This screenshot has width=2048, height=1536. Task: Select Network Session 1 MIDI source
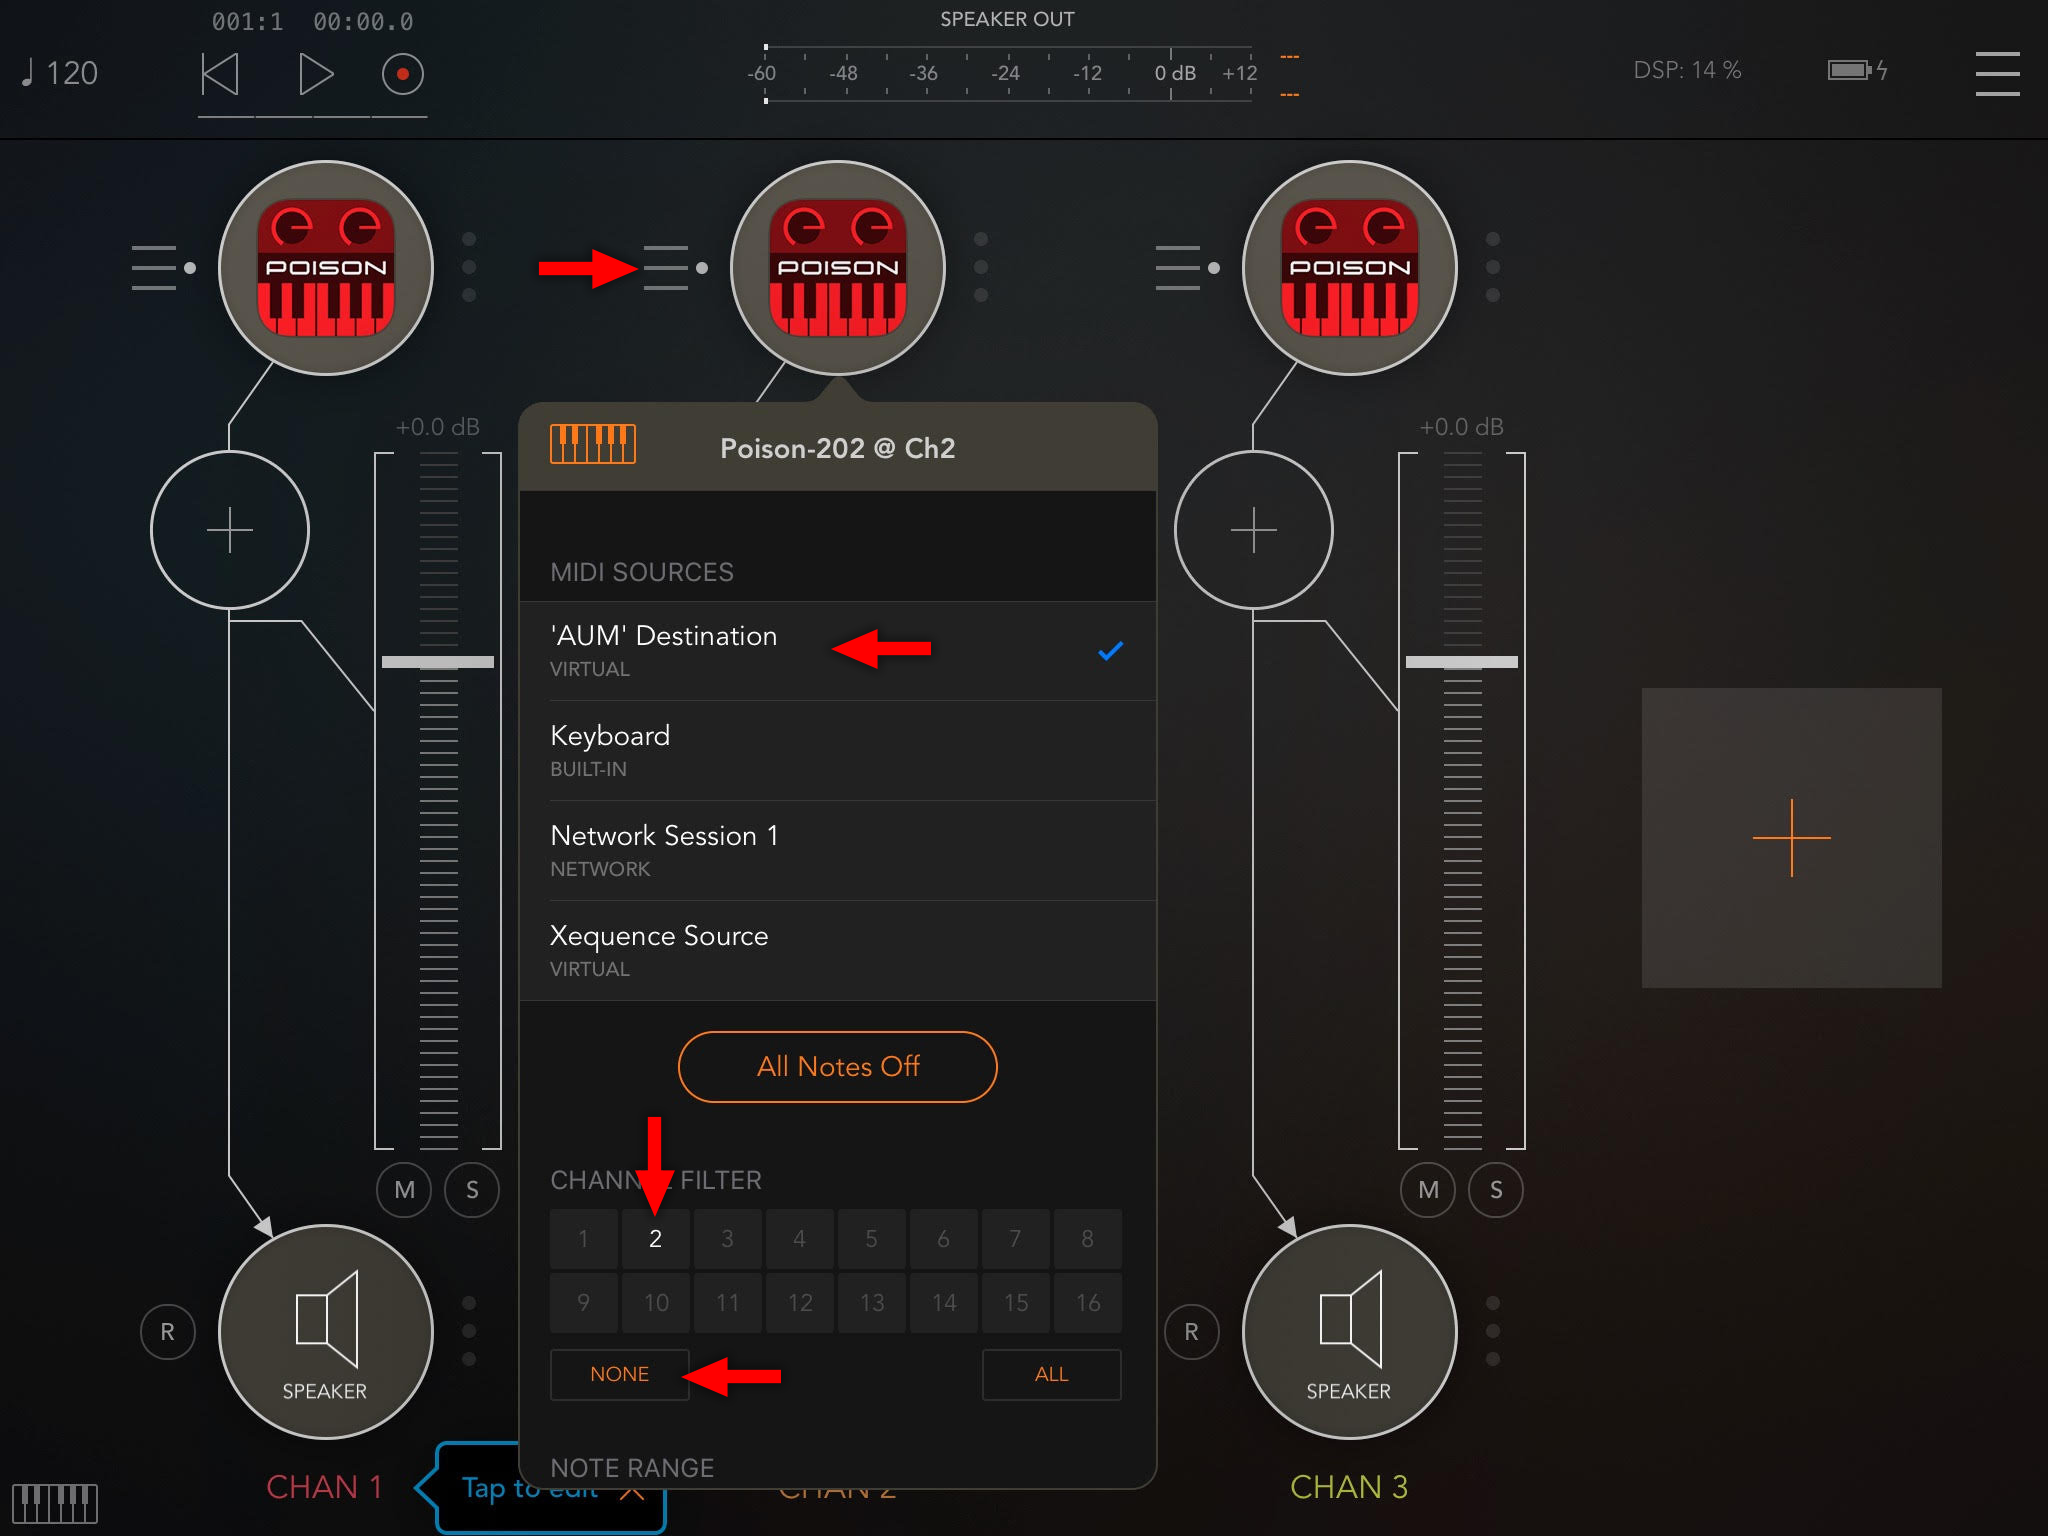(x=838, y=851)
